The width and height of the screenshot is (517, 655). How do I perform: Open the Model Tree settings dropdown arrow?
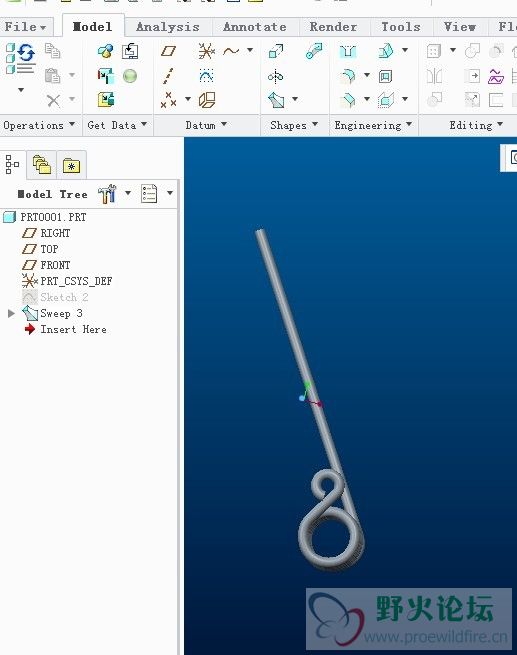tap(128, 193)
